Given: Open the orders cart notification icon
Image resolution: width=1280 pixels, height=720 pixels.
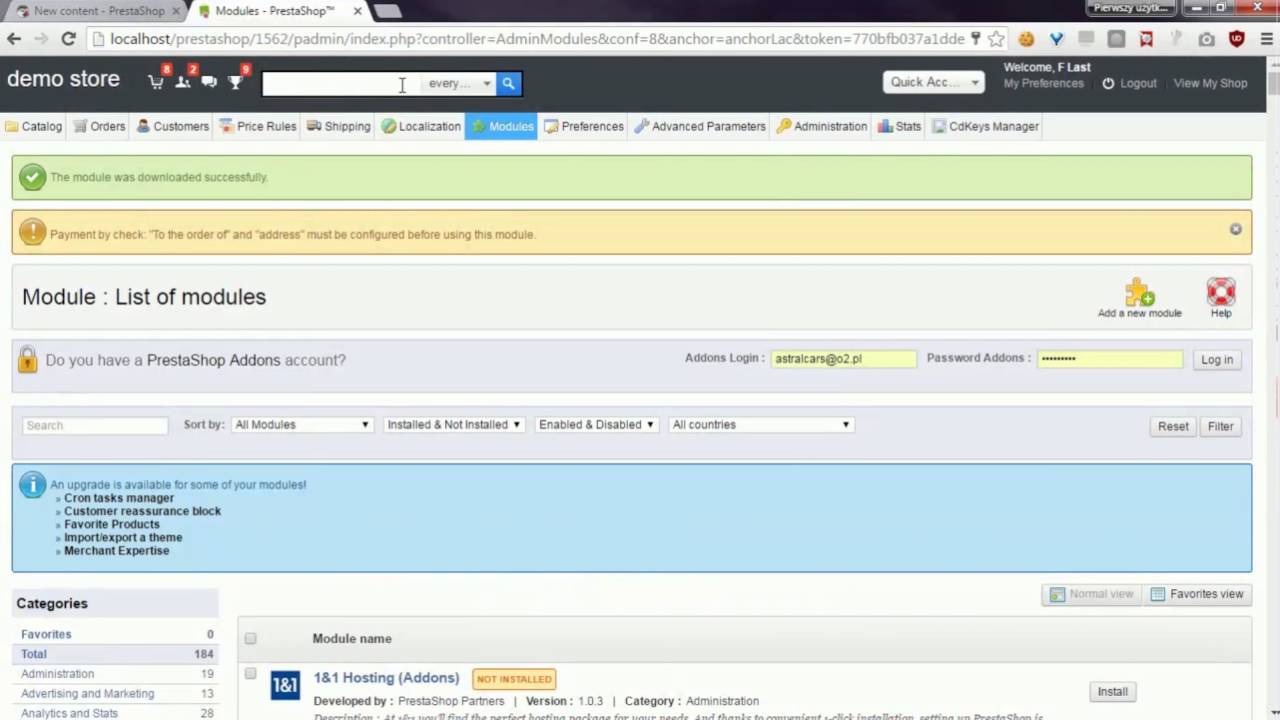Looking at the screenshot, I should pyautogui.click(x=156, y=82).
